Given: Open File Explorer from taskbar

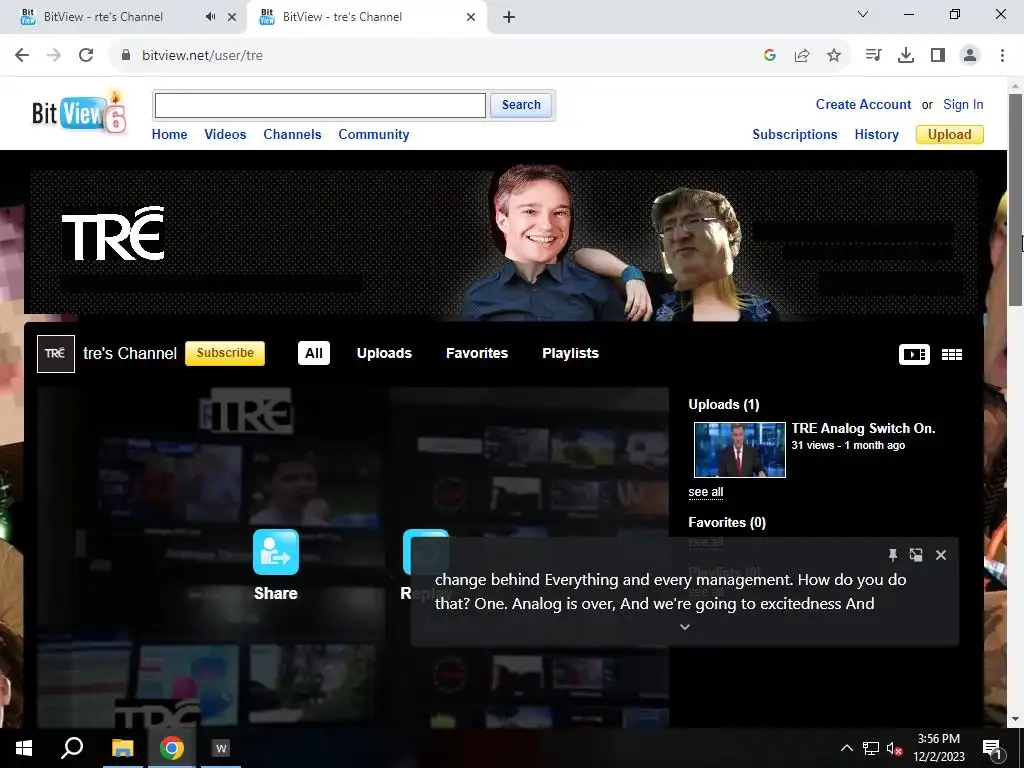Looking at the screenshot, I should click(122, 748).
